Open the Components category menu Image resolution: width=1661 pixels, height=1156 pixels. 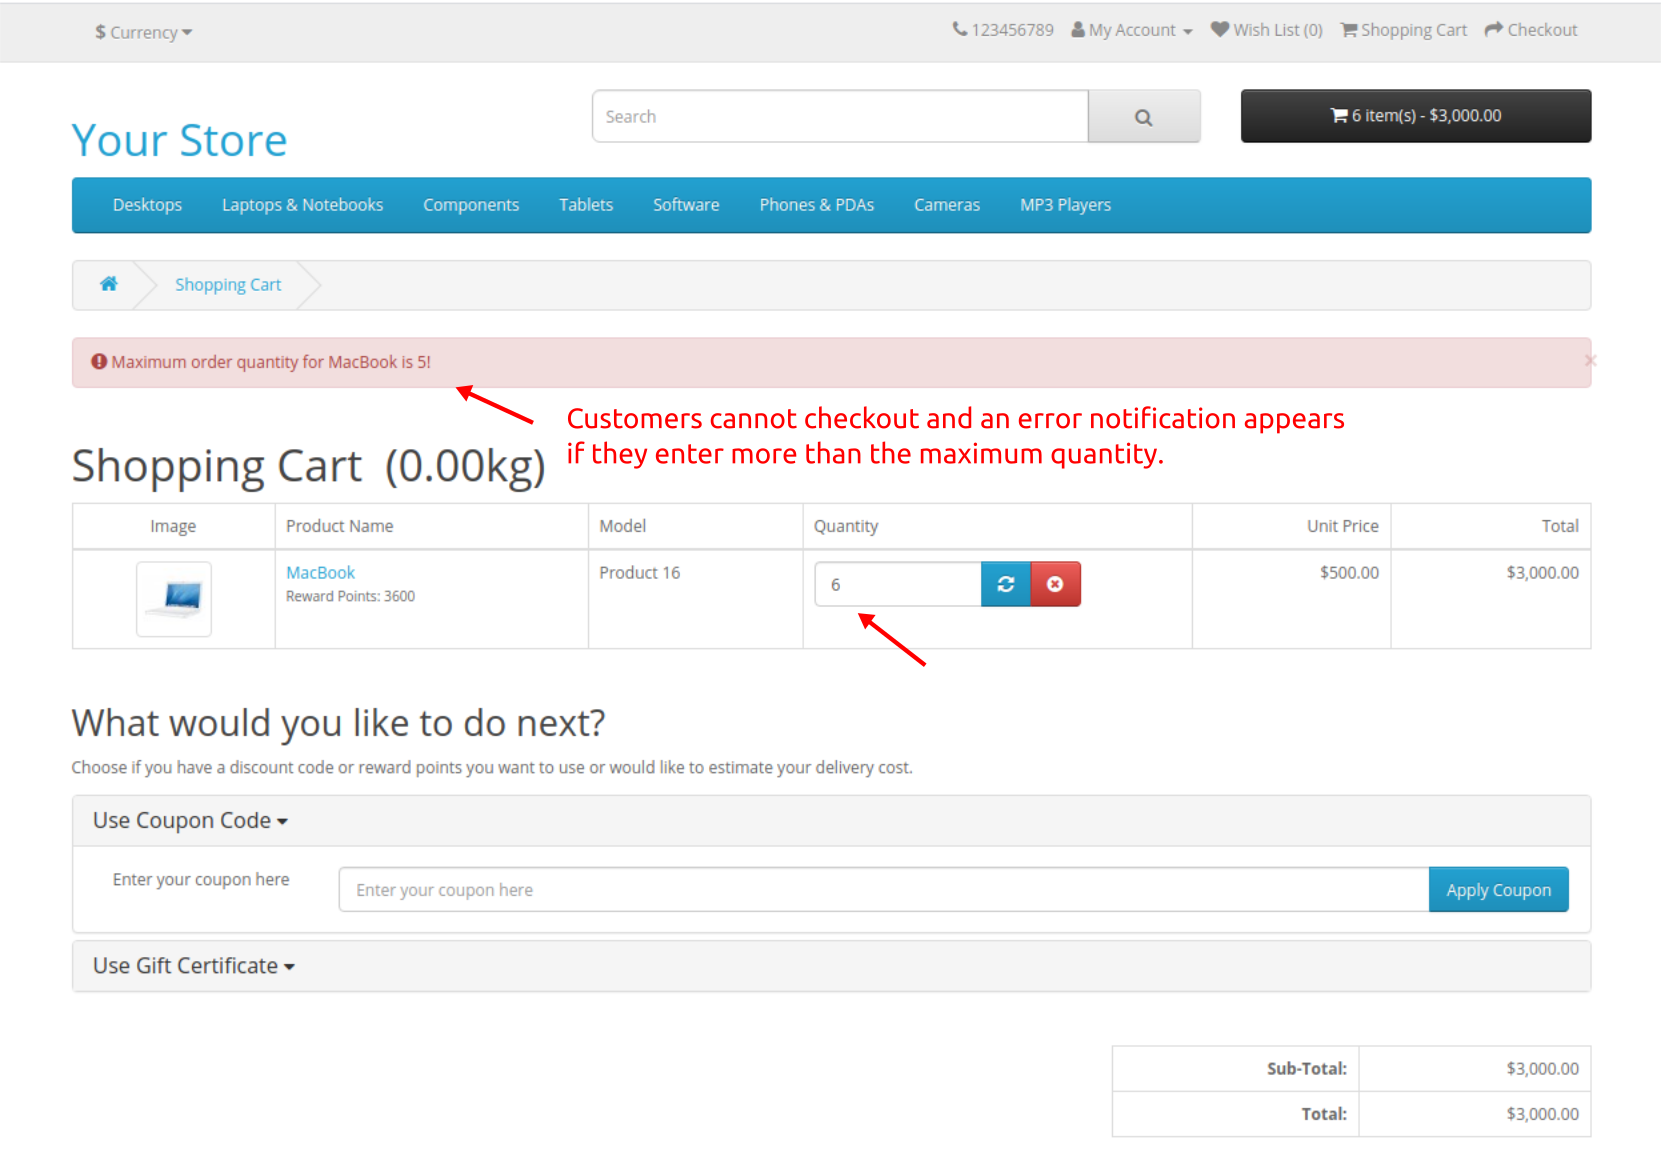tap(470, 205)
